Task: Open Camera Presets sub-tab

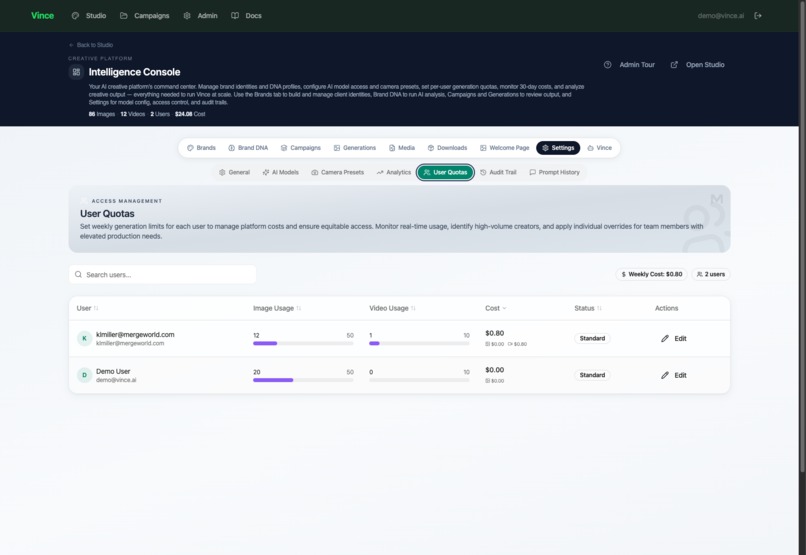Action: [337, 173]
